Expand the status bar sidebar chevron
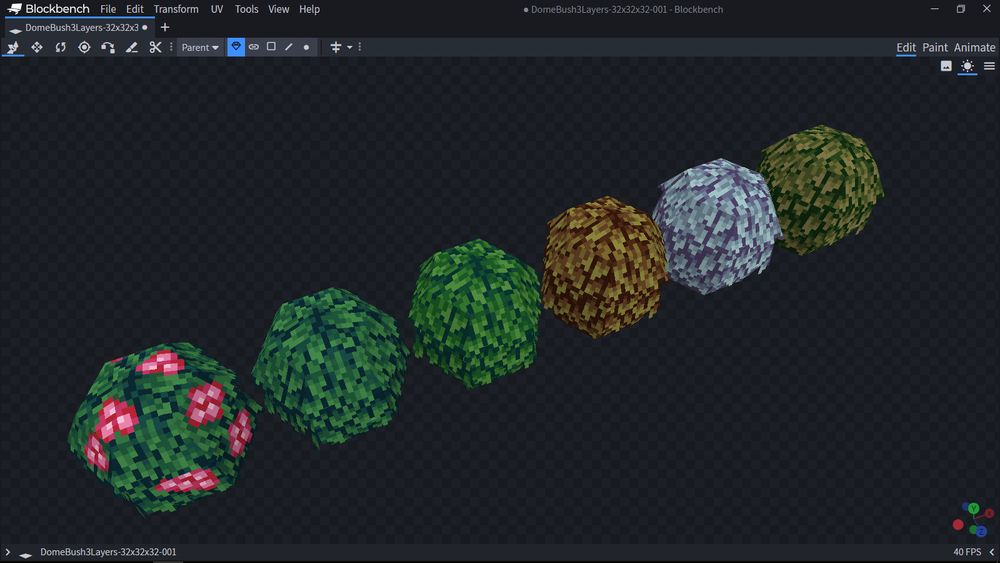The height and width of the screenshot is (563, 1000). 8,552
